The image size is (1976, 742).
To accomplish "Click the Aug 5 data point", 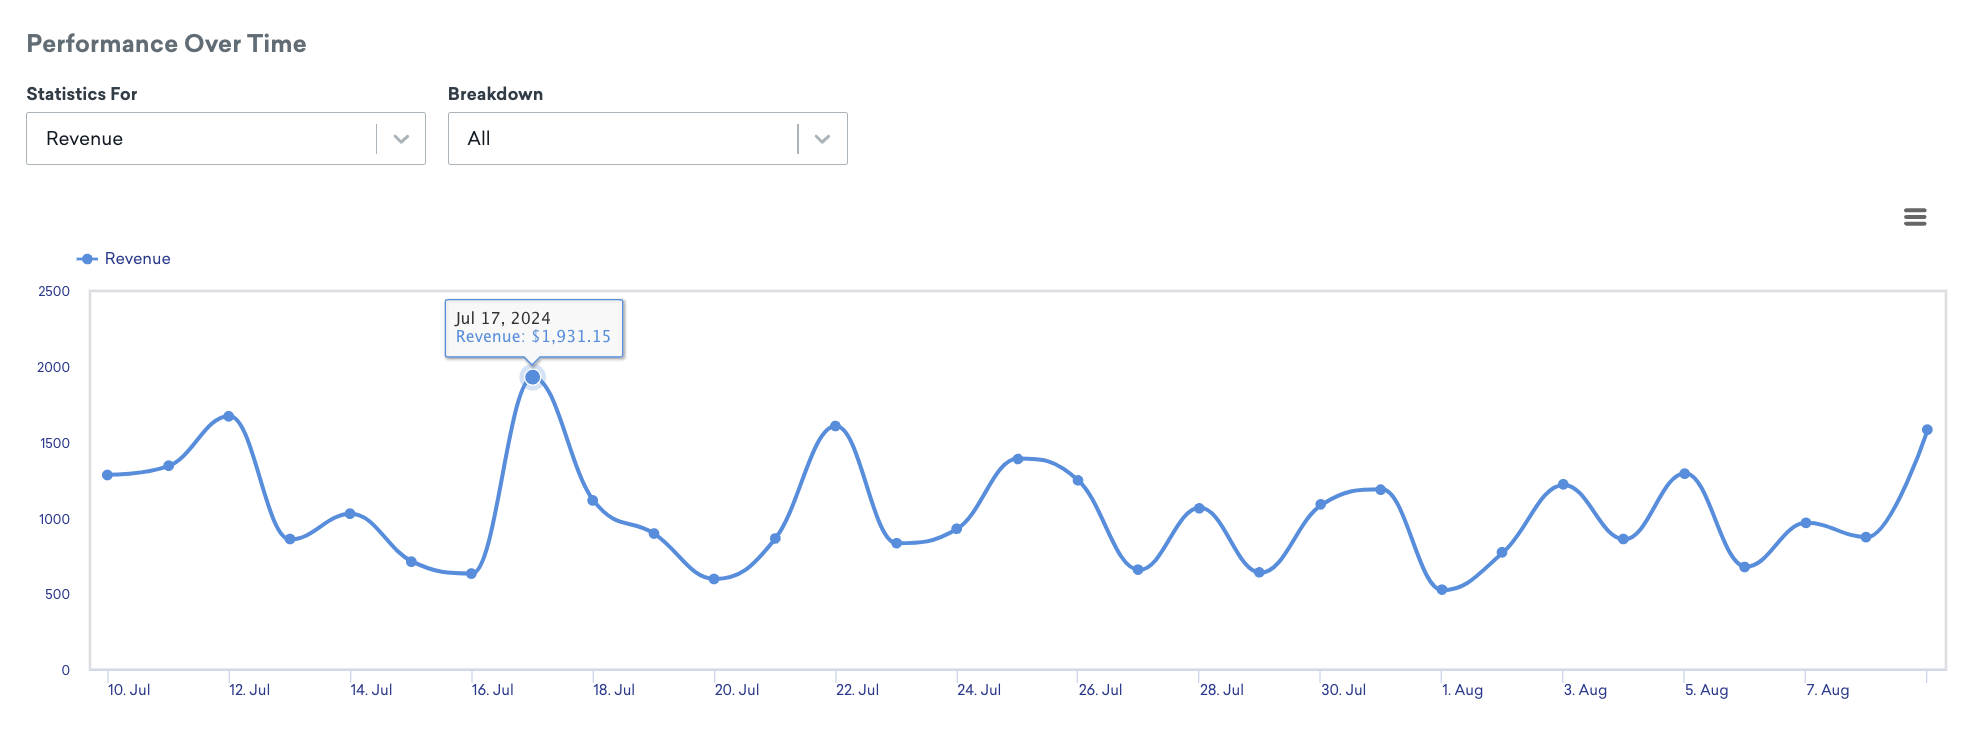I will click(x=1685, y=474).
